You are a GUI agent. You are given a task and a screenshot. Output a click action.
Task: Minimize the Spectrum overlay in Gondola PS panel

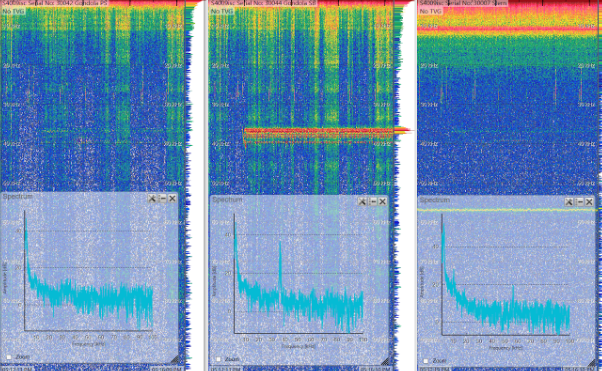coord(162,198)
